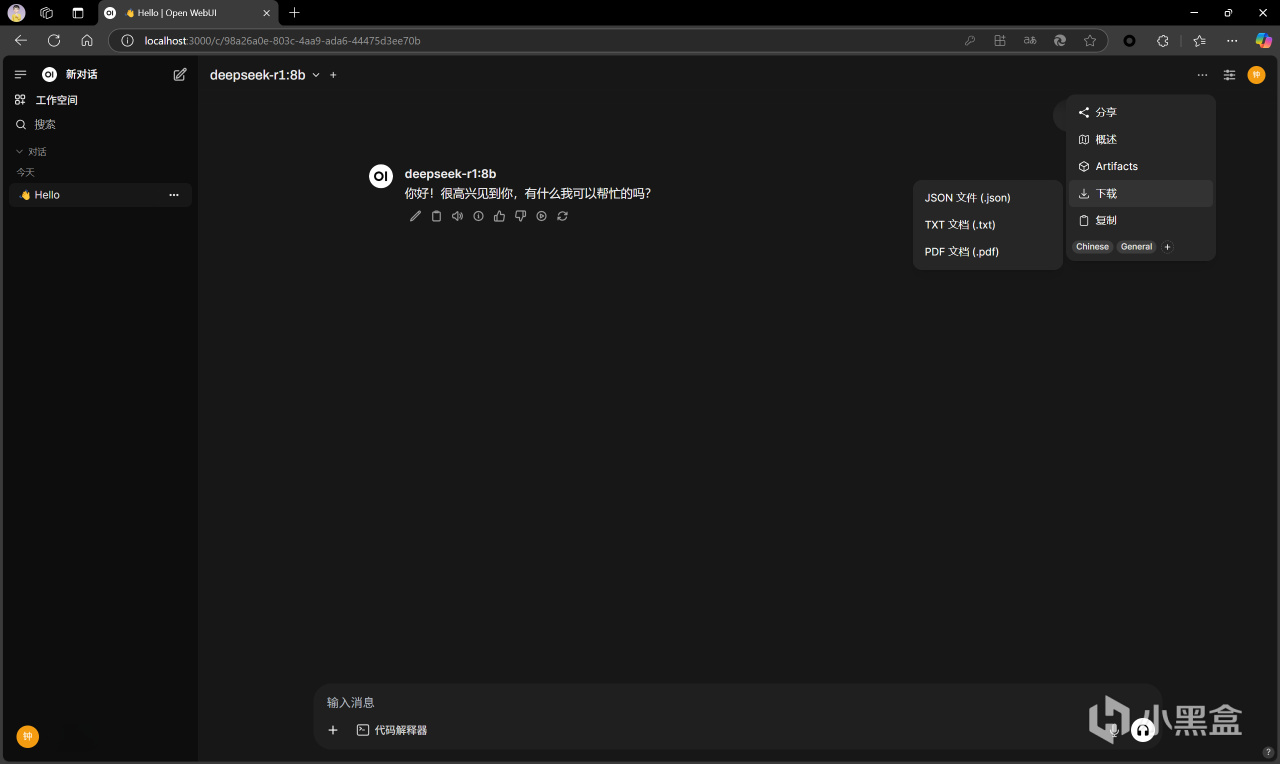Click the Chinese tag
Screen dimensions: 1280x764
1092,247
